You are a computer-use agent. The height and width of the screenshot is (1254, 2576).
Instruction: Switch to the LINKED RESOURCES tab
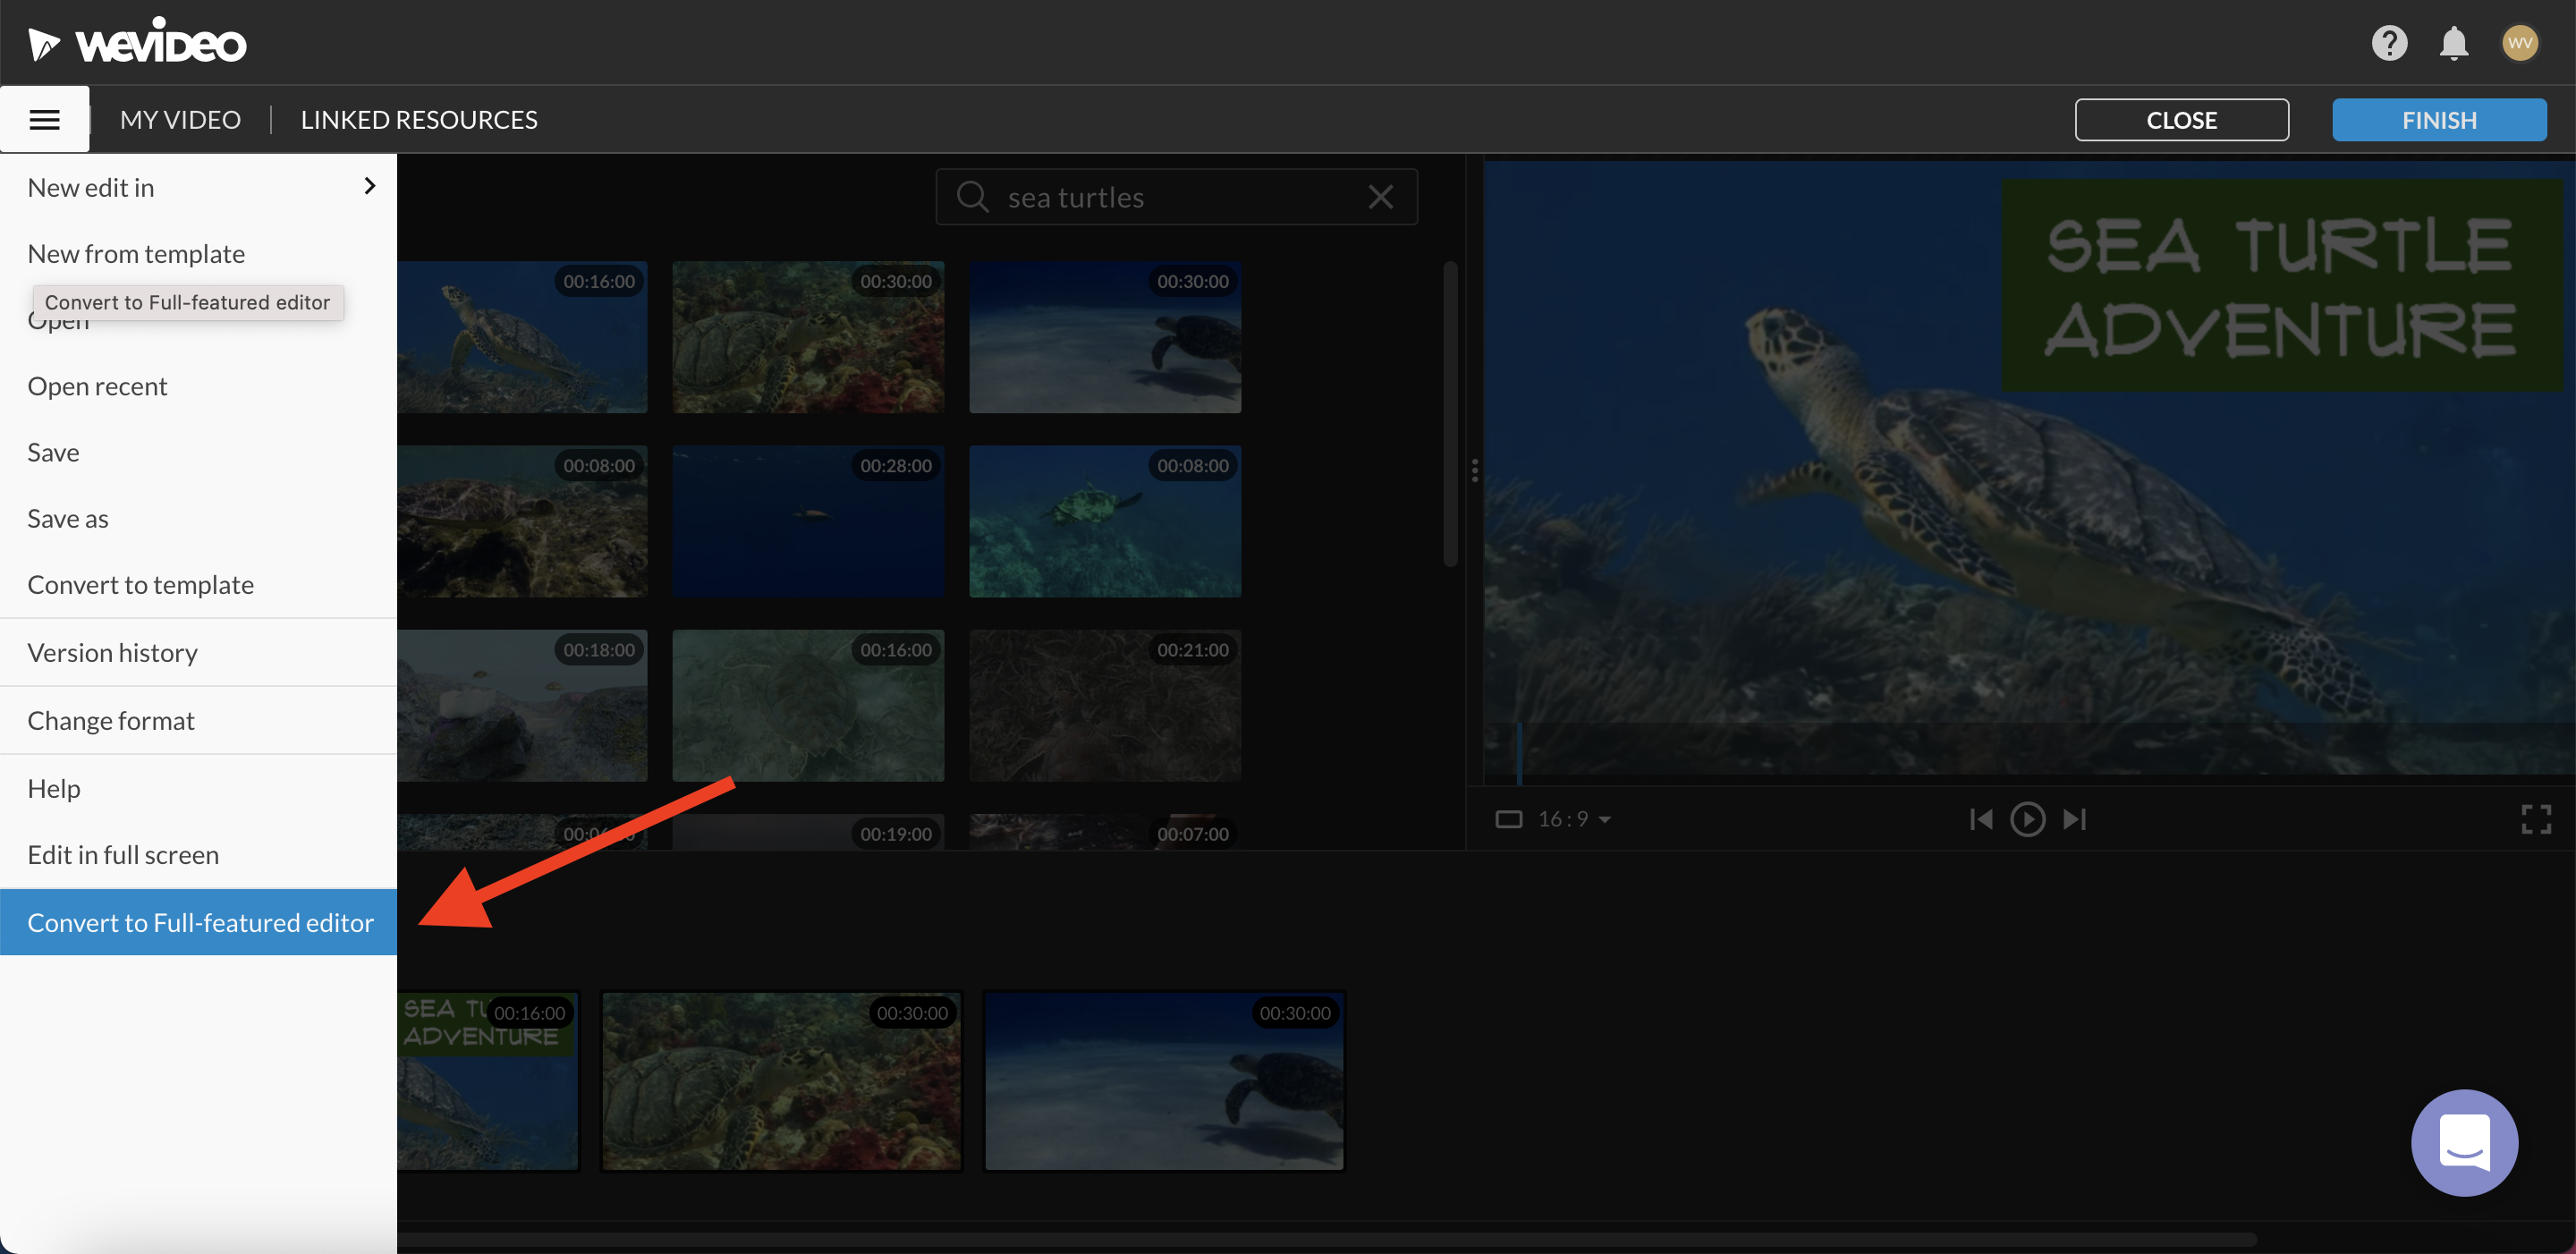pos(418,119)
